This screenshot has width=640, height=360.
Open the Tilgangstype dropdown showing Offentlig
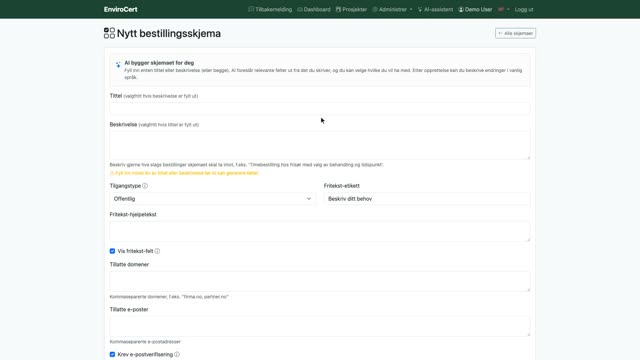click(212, 199)
